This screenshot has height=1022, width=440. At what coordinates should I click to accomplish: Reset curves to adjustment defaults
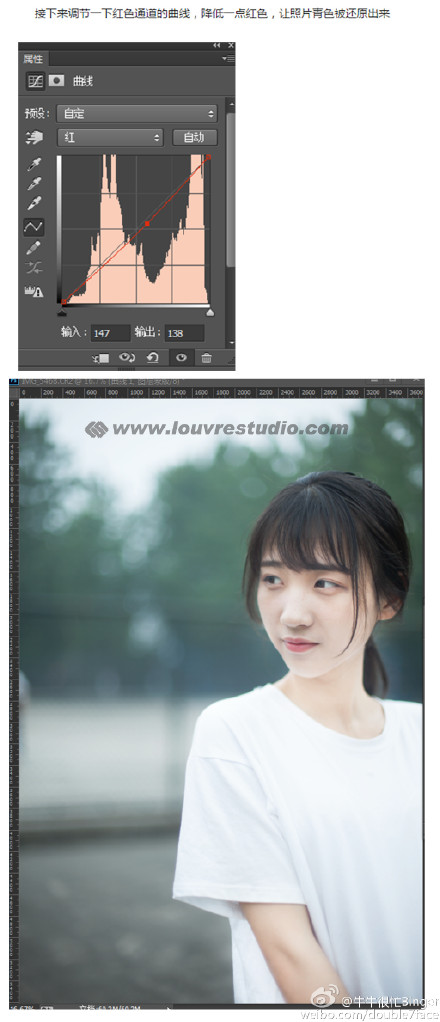coord(153,357)
